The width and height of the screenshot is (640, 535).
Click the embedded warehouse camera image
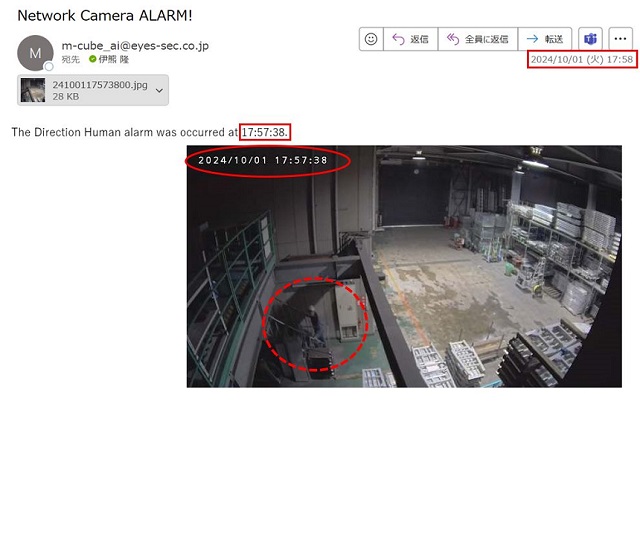[x=404, y=266]
